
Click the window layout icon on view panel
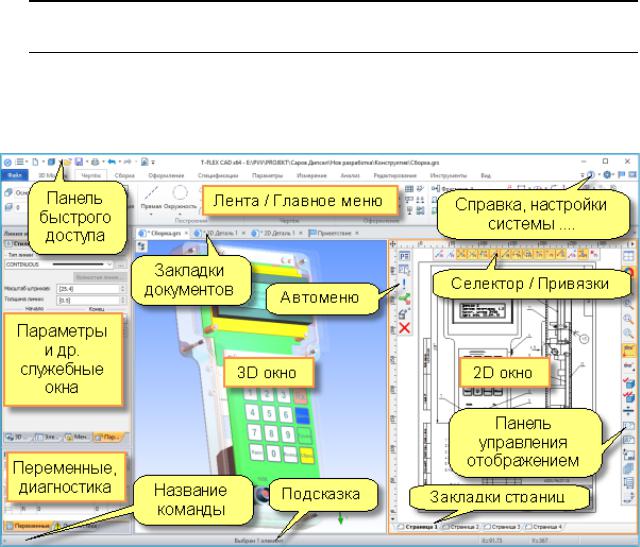[629, 256]
